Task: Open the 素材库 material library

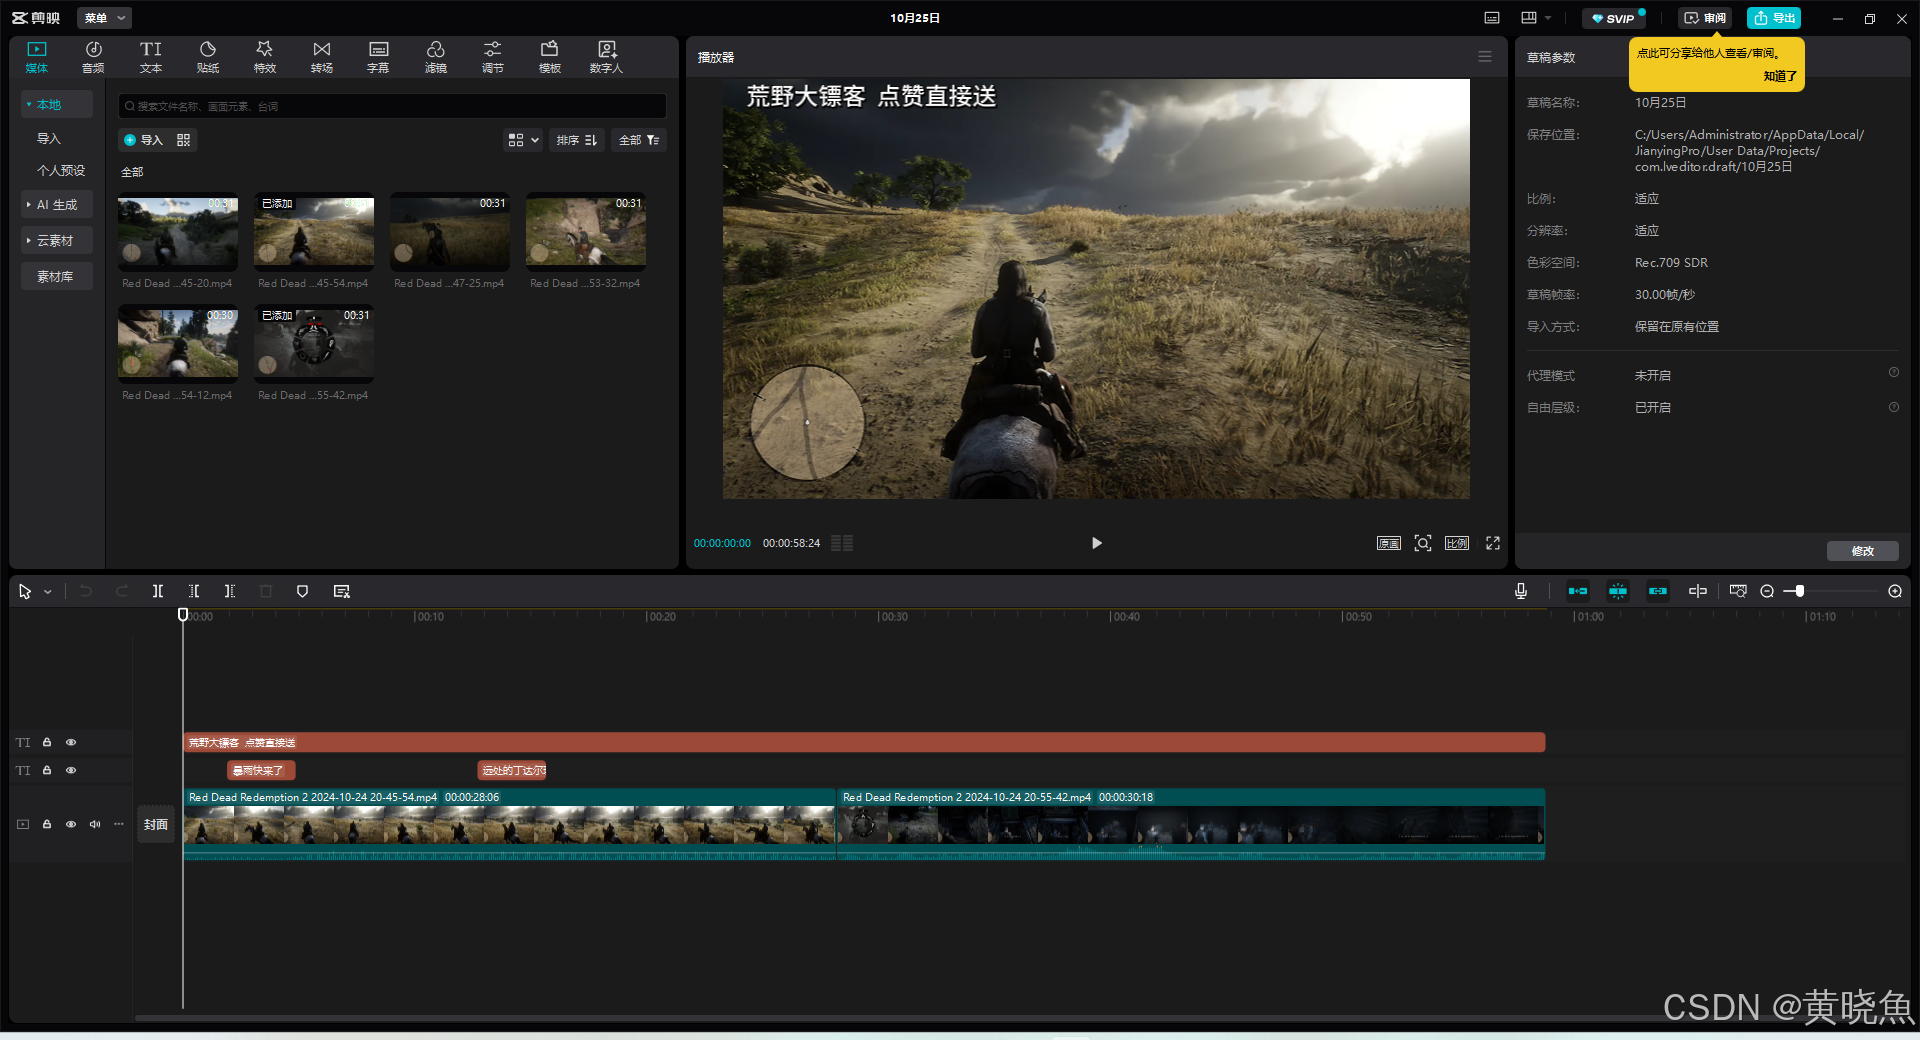Action: tap(57, 276)
